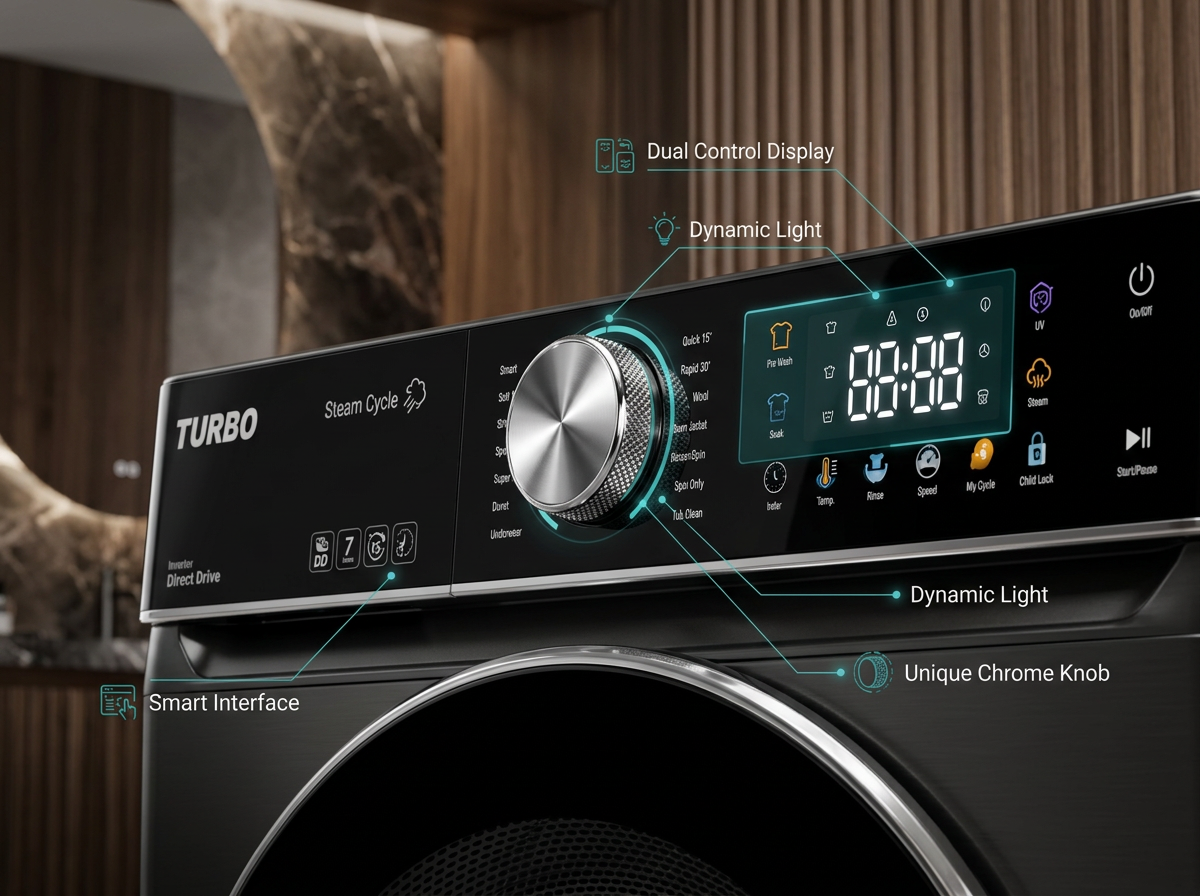Tap the drum indicator in display
Screen dimensions: 1200x896
[x=983, y=396]
